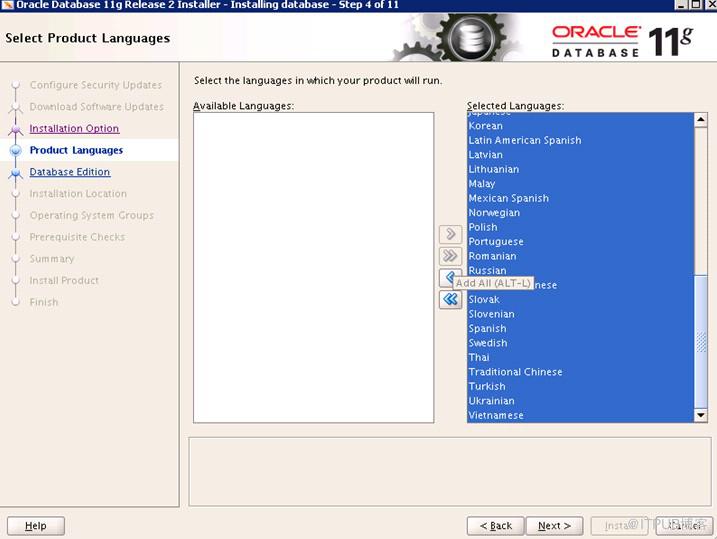Select Swedish in Selected Languages
This screenshot has width=717, height=539.
tap(581, 343)
